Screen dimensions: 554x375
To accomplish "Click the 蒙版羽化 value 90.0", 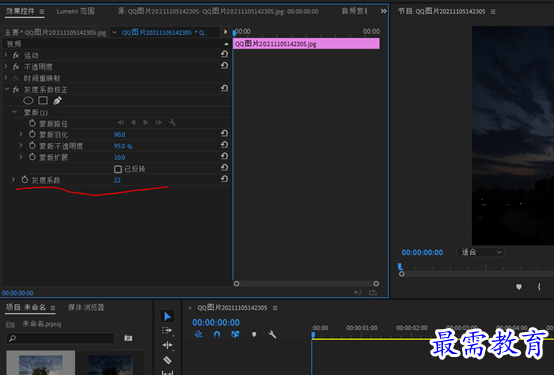I will pos(119,135).
